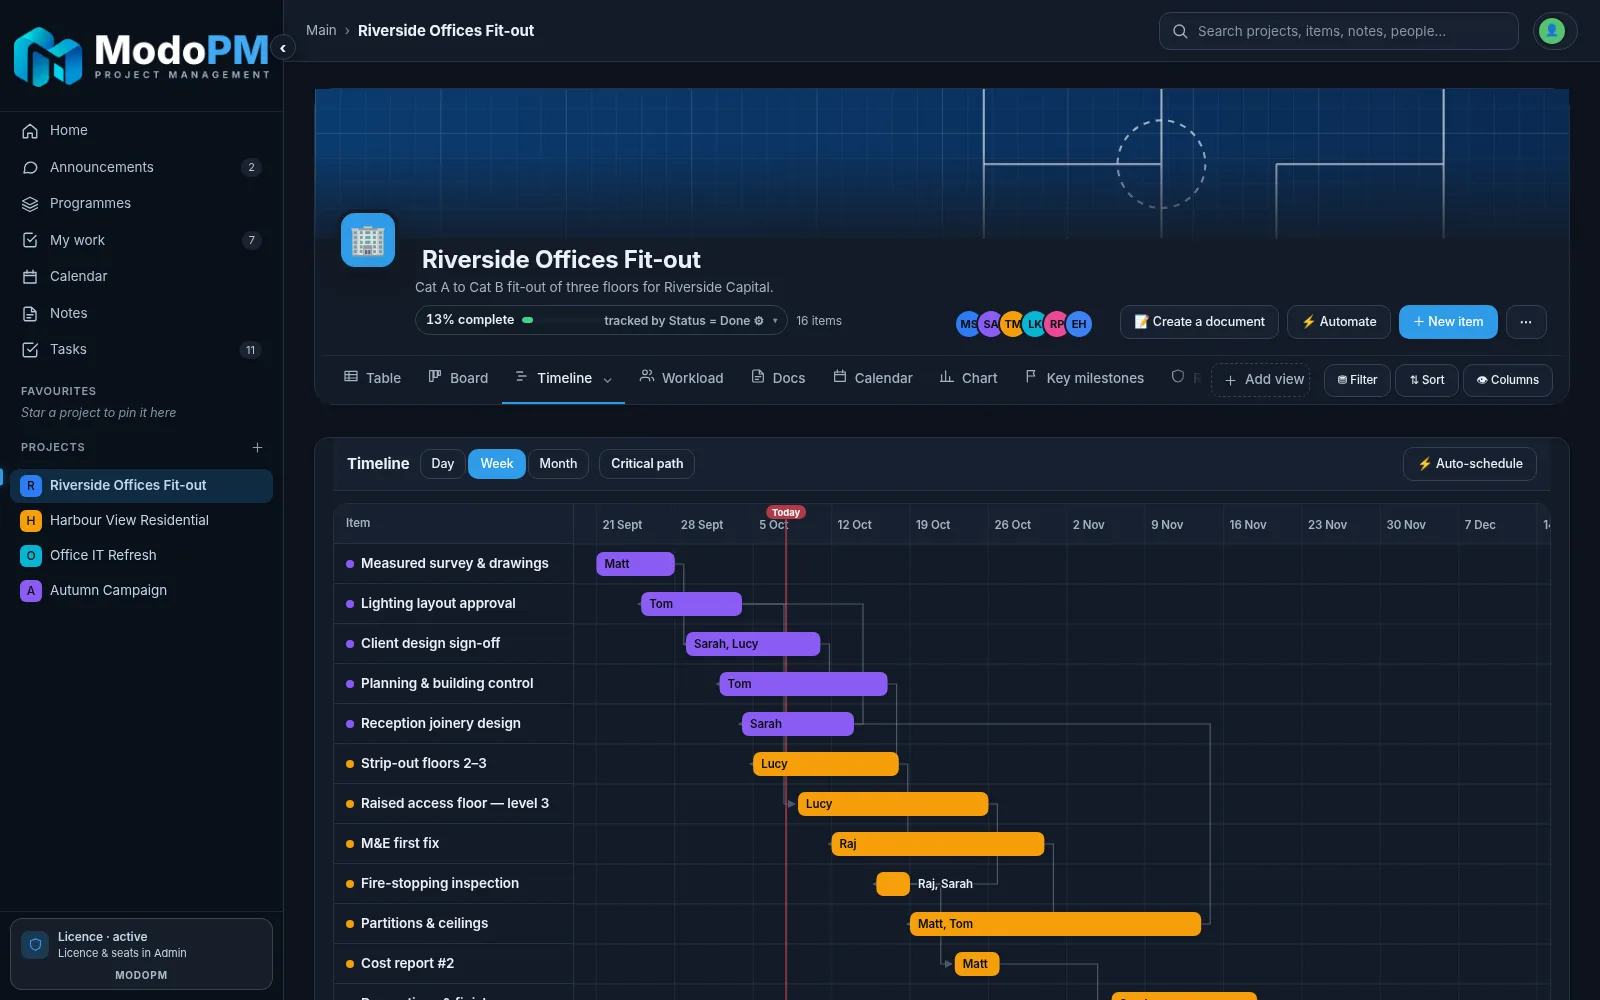Select Fire-stopping inspection row
1600x1000 pixels.
453,884
